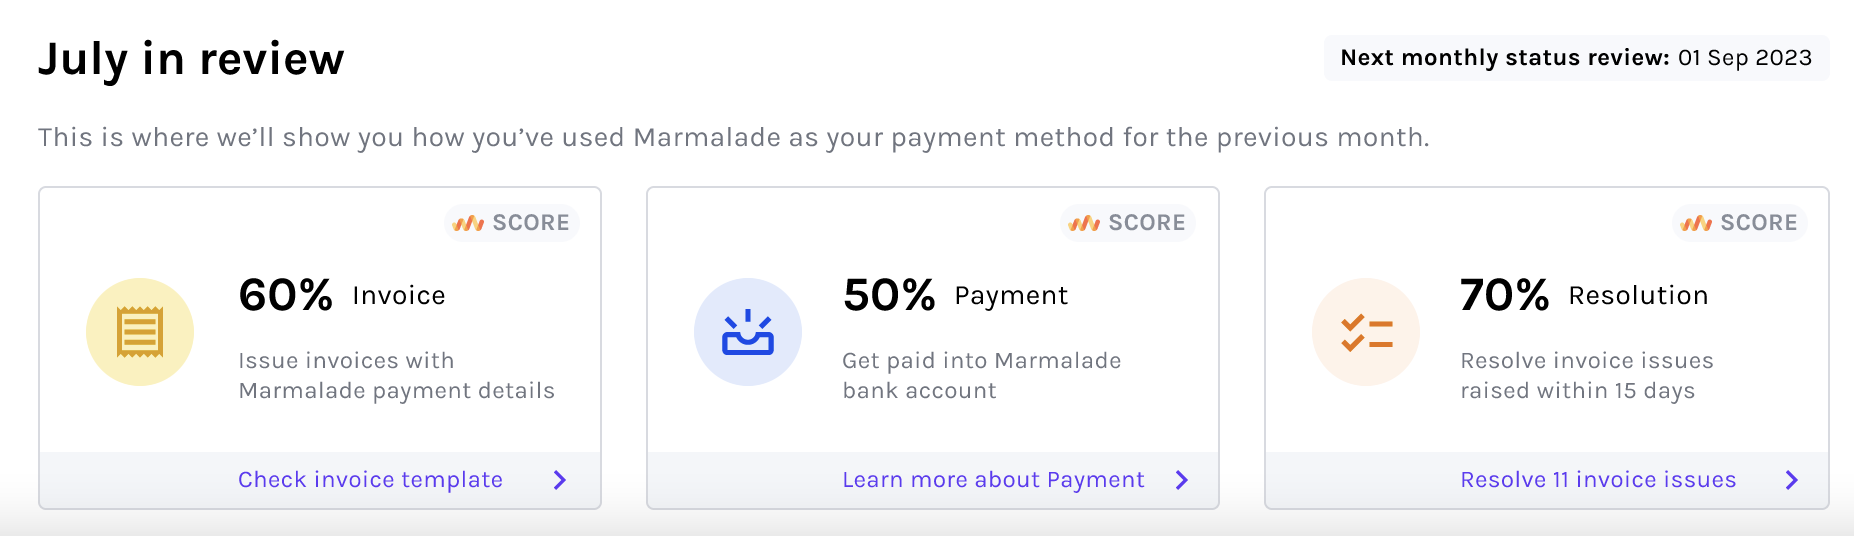The height and width of the screenshot is (536, 1854).
Task: Click the yellow invoice receipt icon
Action: [x=140, y=332]
